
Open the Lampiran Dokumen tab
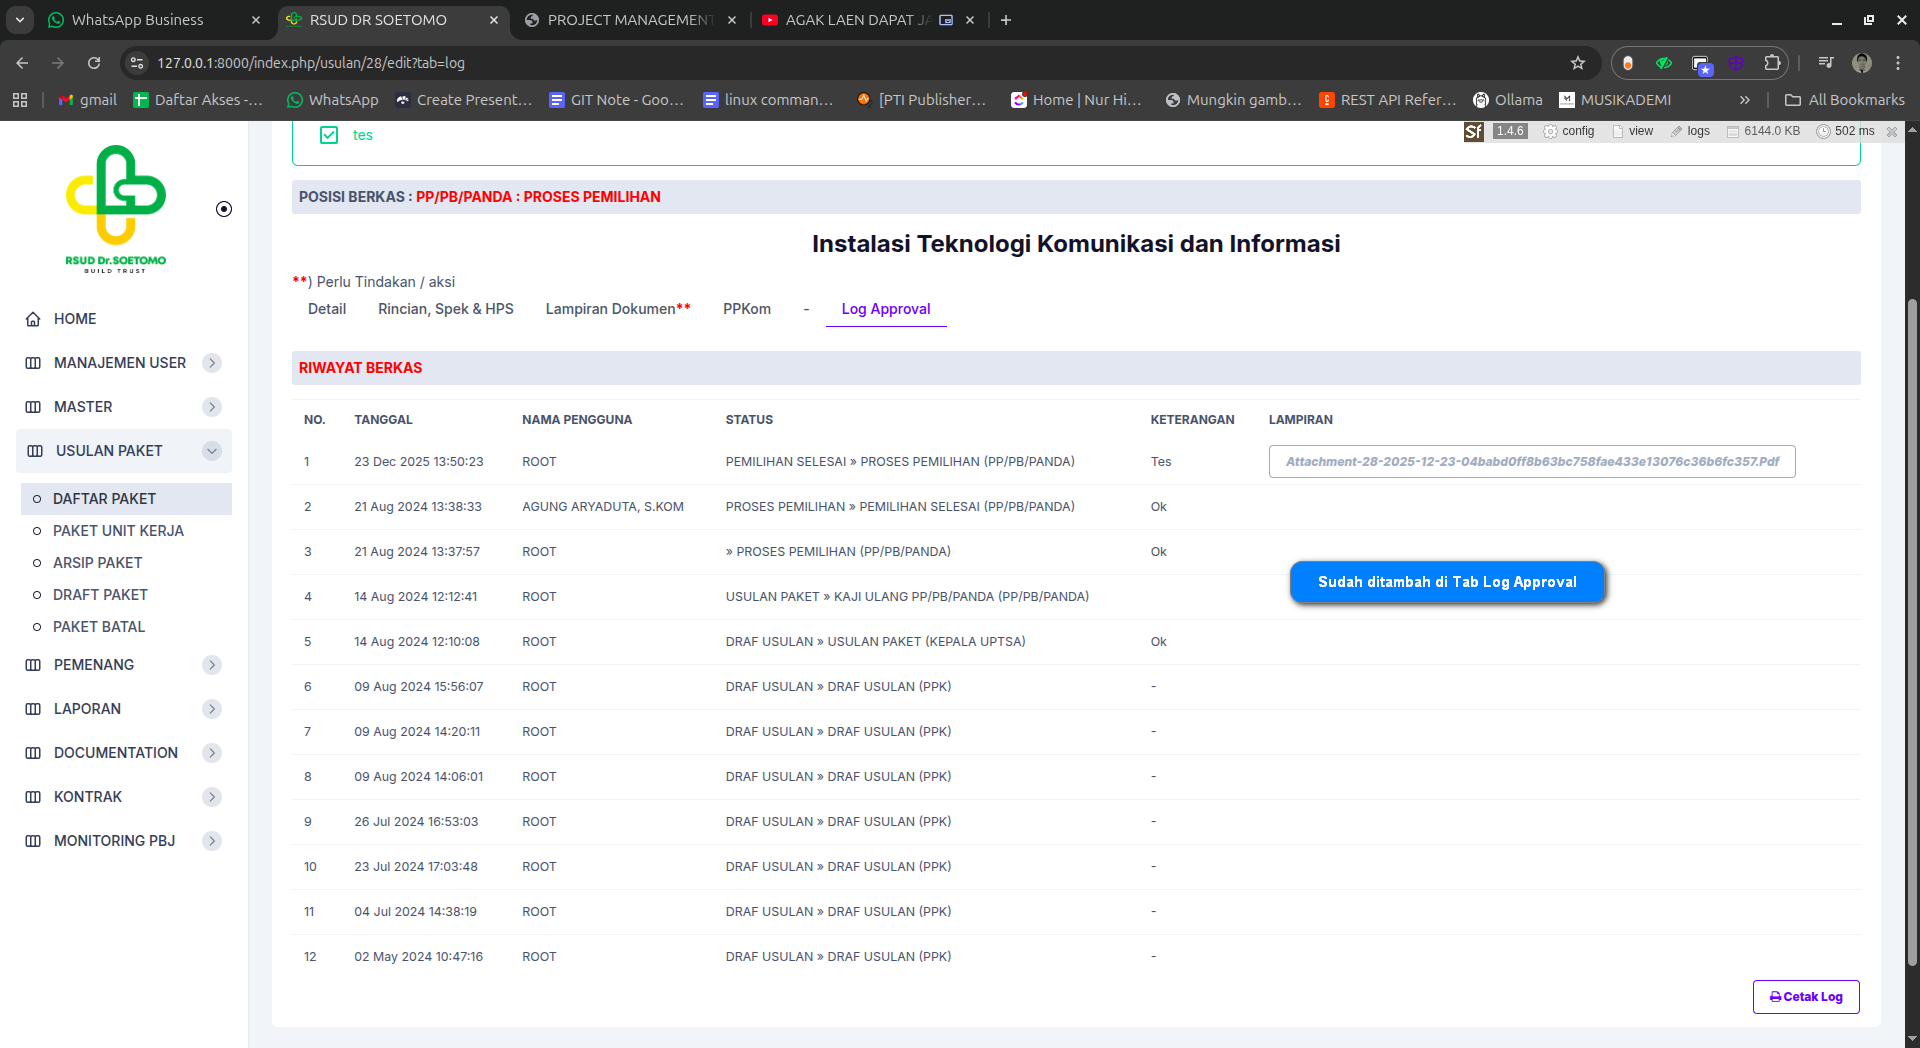pos(617,309)
